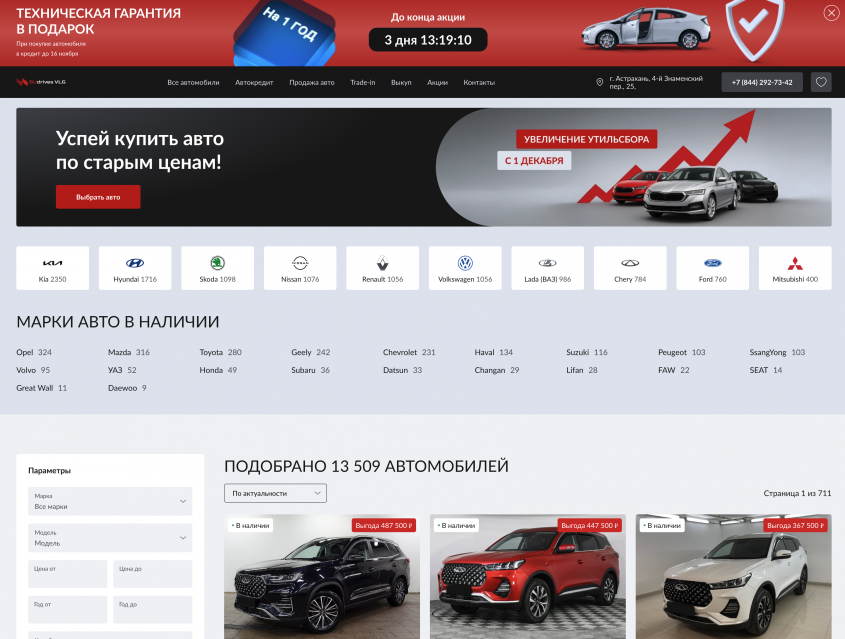
Task: Open the Toyota brand link
Action: tap(211, 352)
